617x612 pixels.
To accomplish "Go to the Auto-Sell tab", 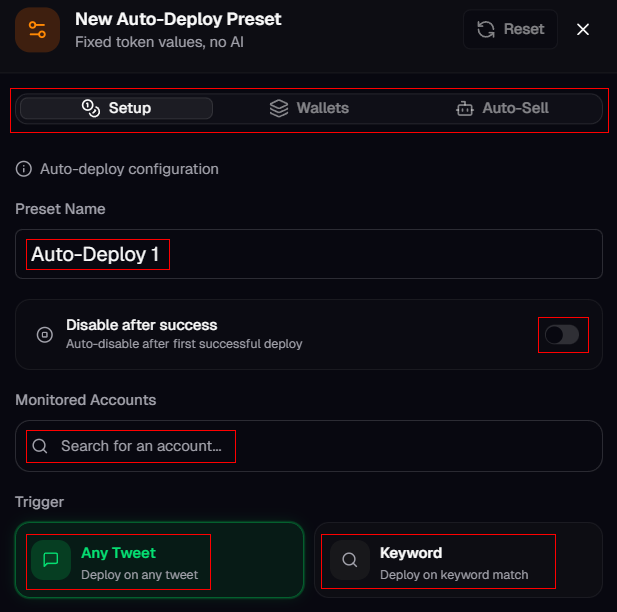I will [x=502, y=108].
